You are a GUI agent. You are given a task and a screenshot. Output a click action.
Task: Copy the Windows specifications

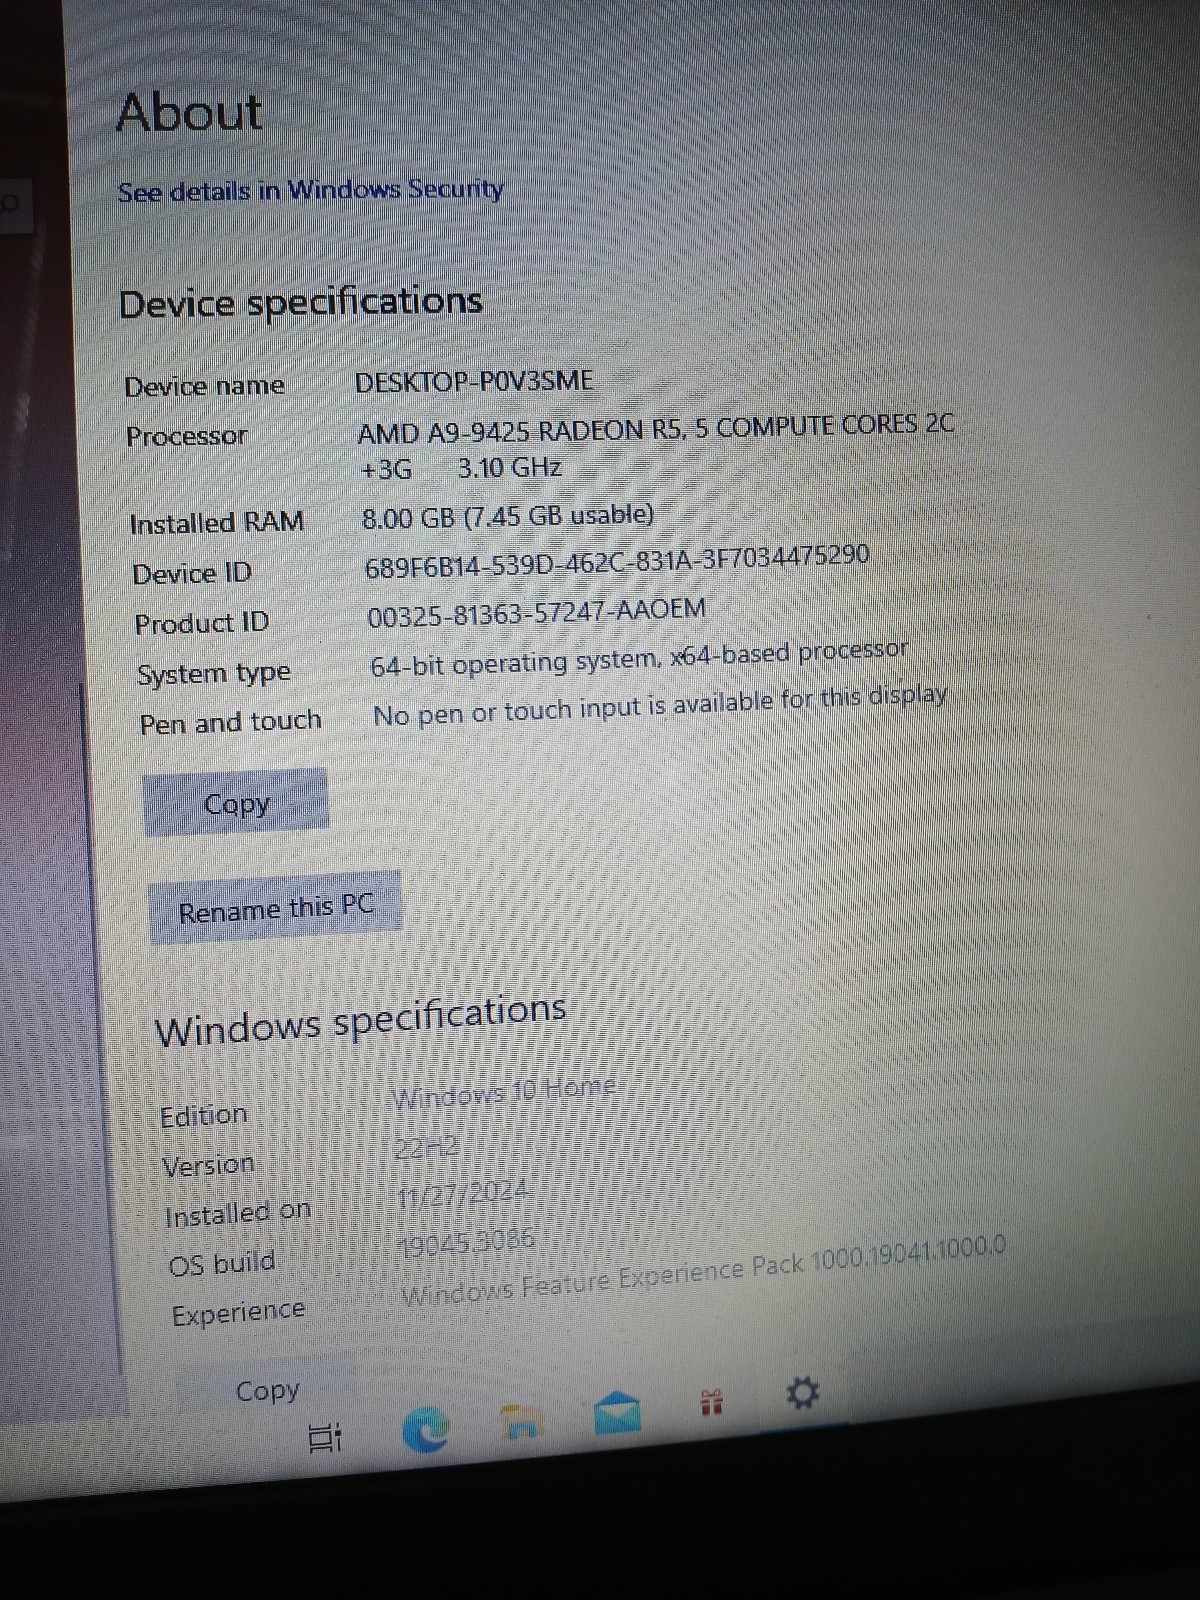pyautogui.click(x=267, y=1390)
